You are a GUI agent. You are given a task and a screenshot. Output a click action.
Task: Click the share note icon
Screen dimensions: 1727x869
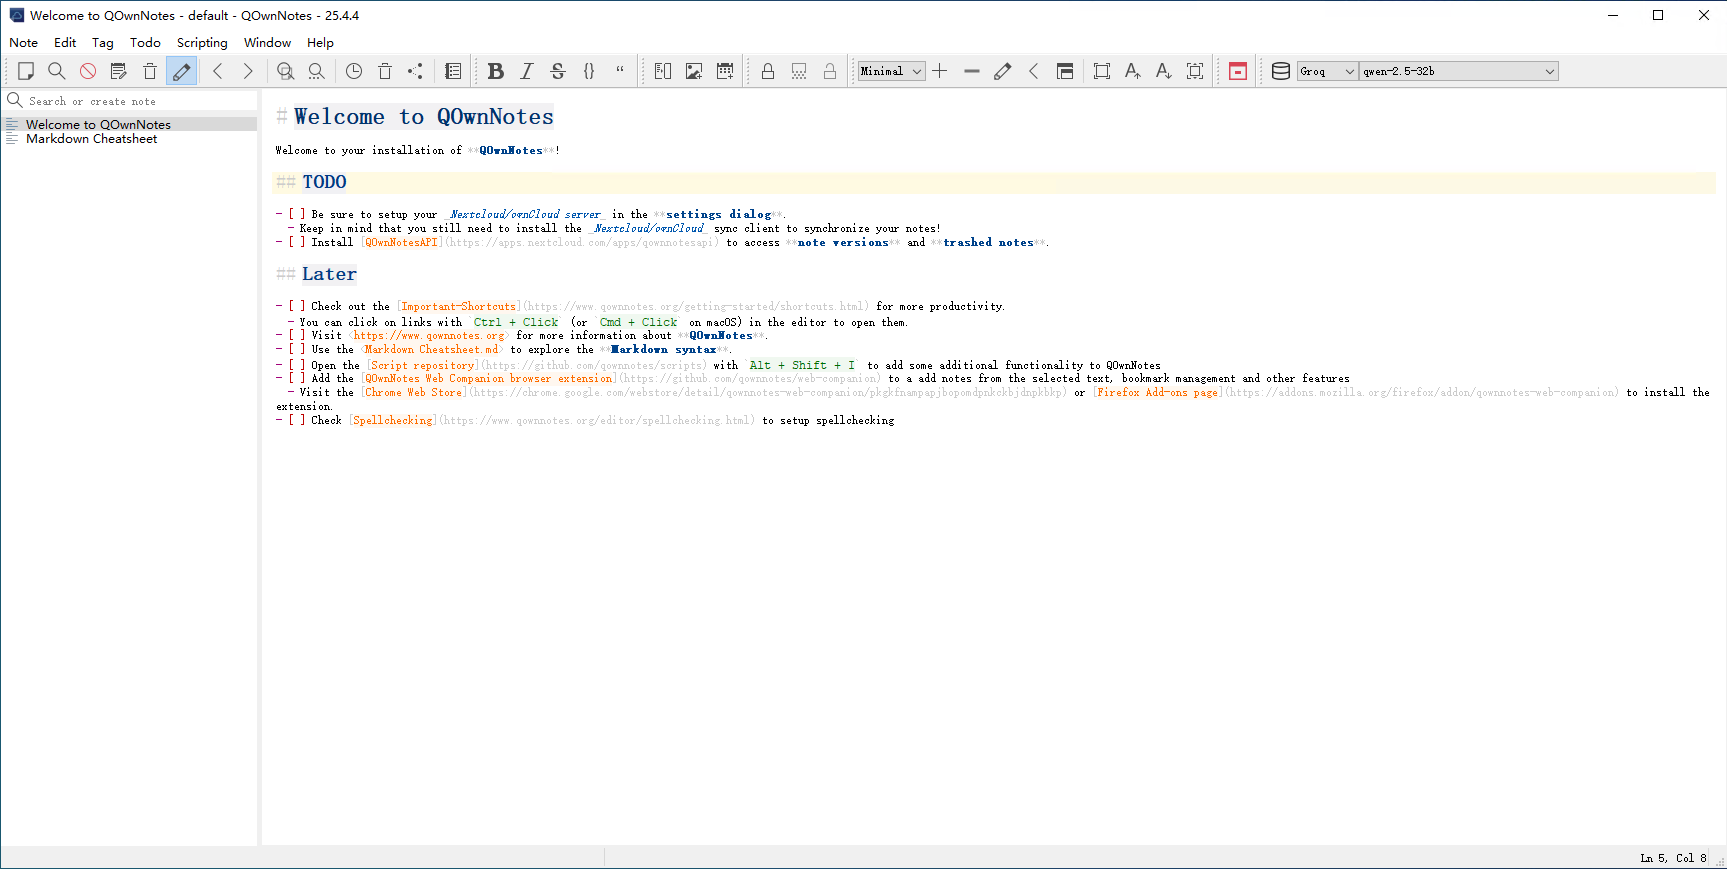pos(416,71)
